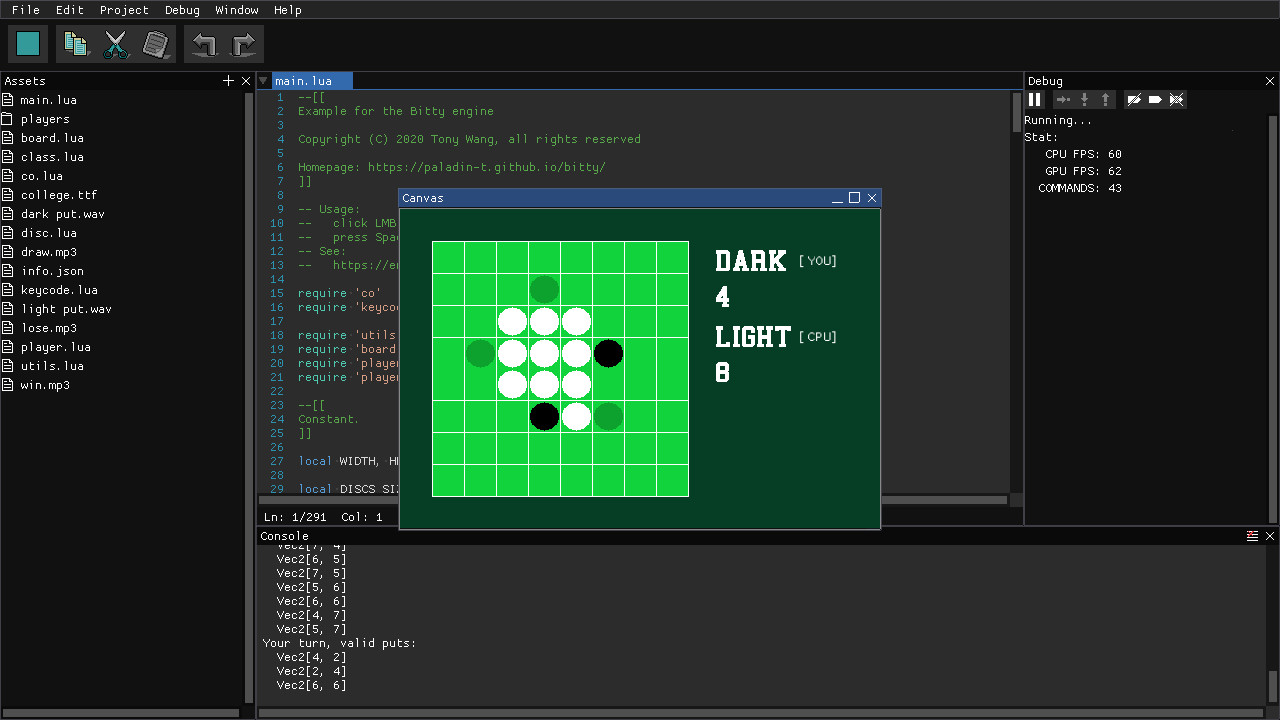Paste from the clipboard toolbar icon

157,43
